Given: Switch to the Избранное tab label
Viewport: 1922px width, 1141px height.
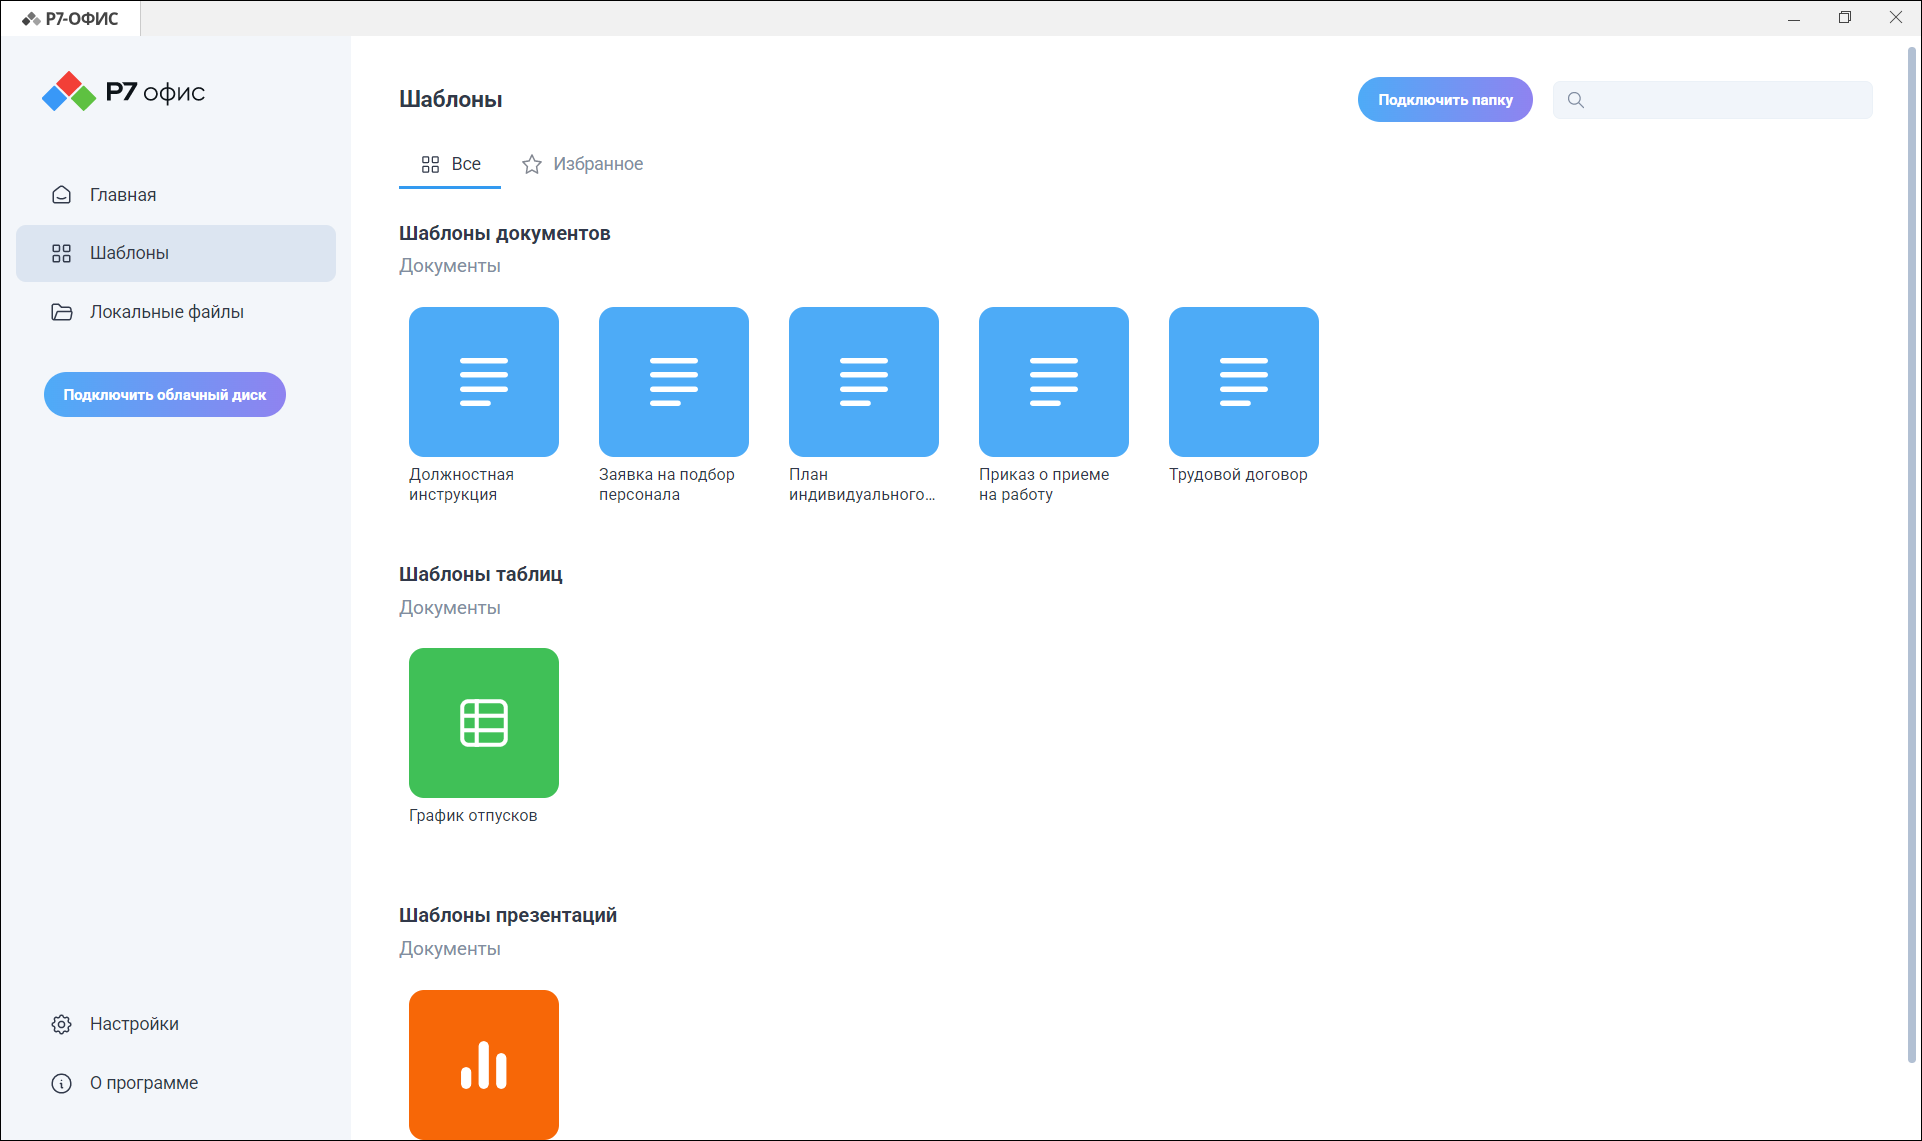Looking at the screenshot, I should [598, 164].
